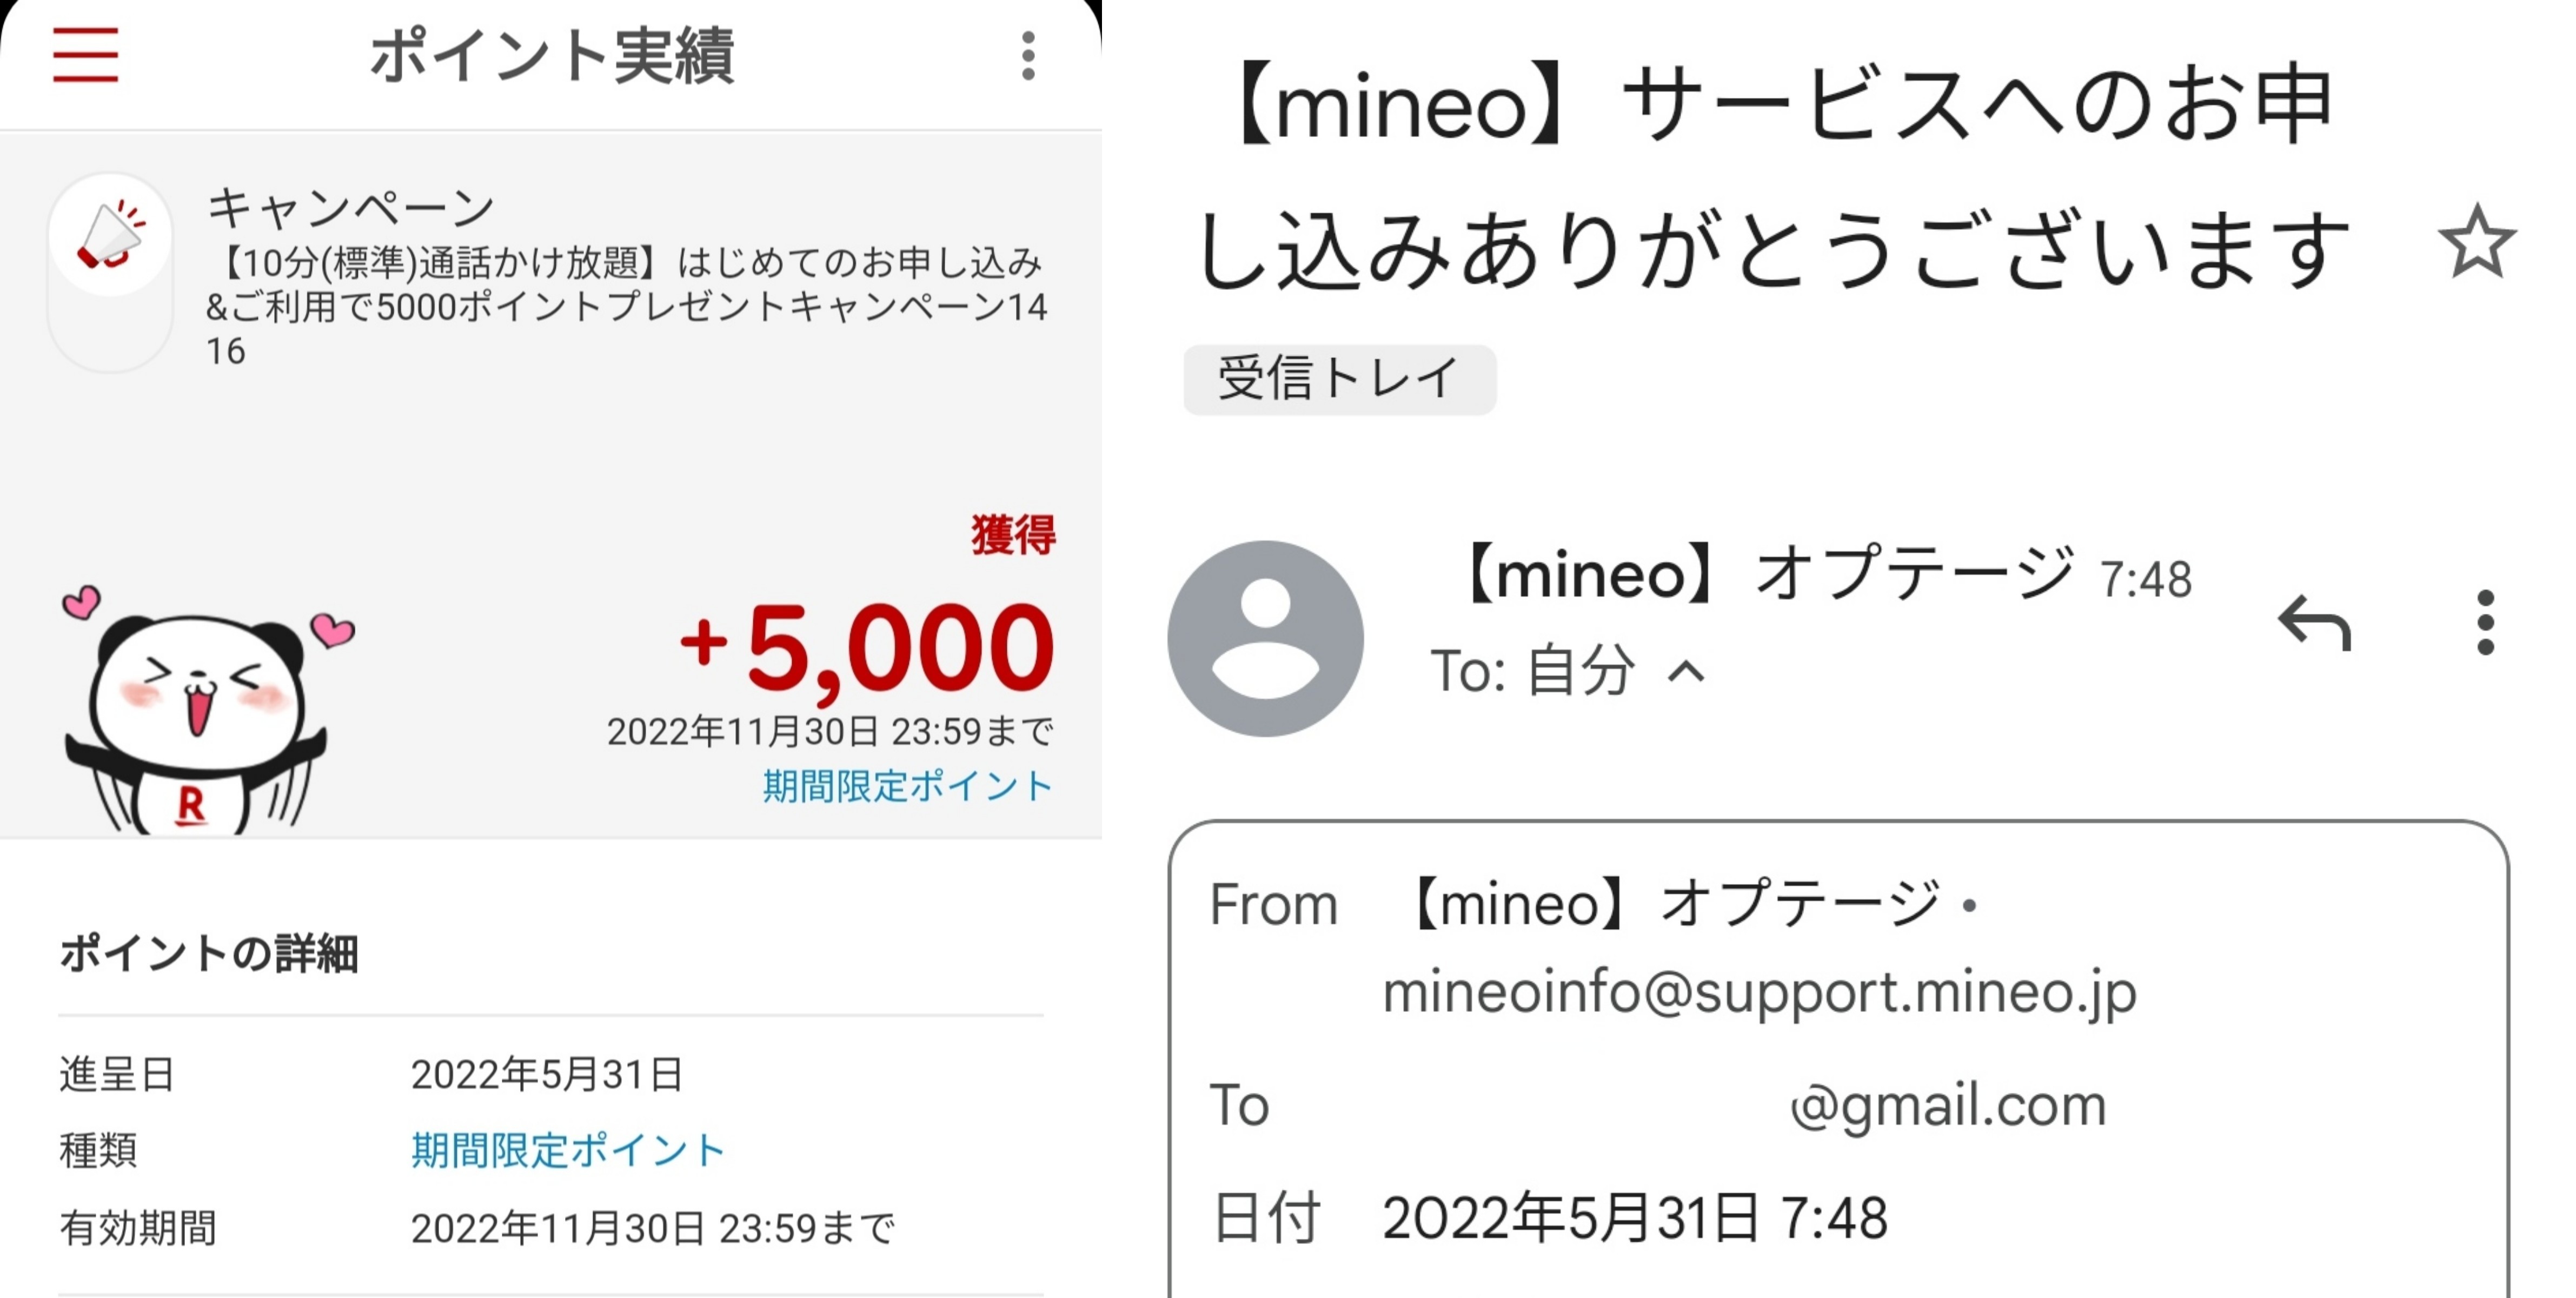This screenshot has height=1298, width=2576.
Task: Tap the mineoinfo@support.mineo.jp sender address
Action: click(x=1759, y=992)
